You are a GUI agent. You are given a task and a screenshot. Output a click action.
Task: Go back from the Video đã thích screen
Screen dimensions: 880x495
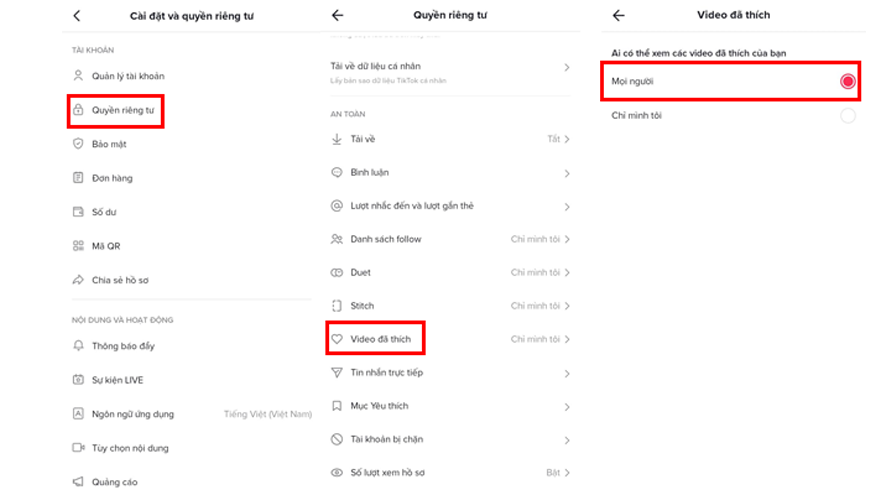[x=618, y=16]
